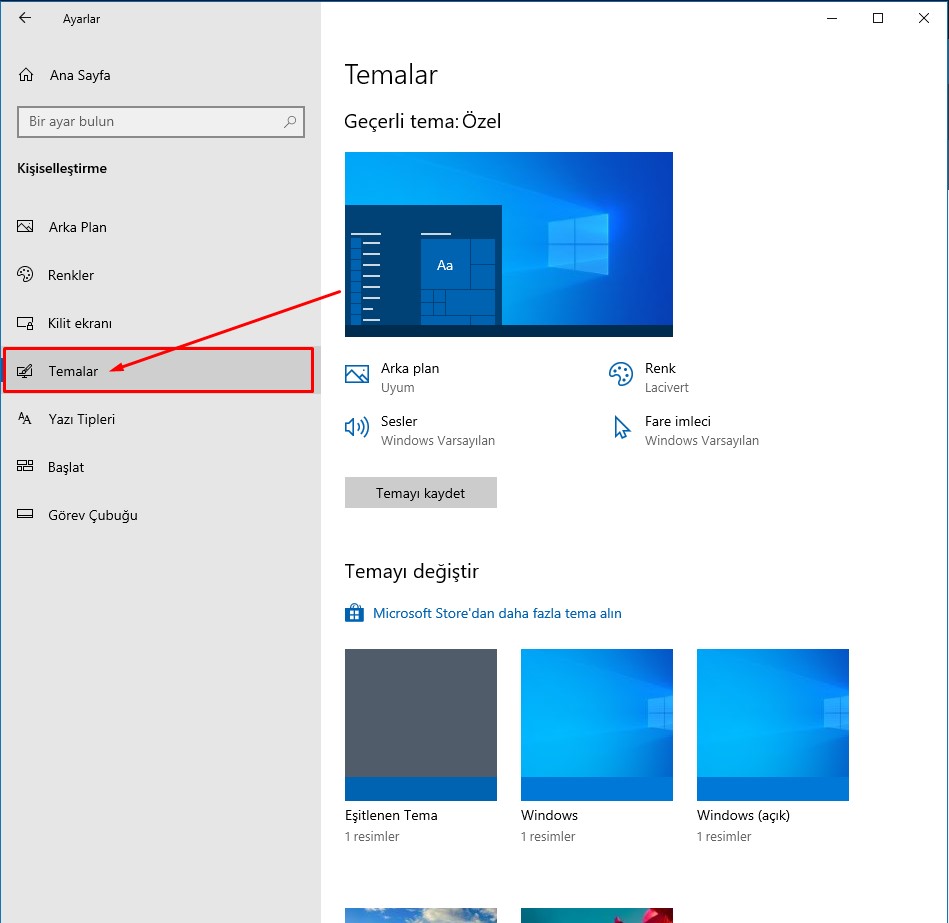Click the Renkler palette icon in sidebar
Screen dimensions: 949x923
pyautogui.click(x=25, y=274)
